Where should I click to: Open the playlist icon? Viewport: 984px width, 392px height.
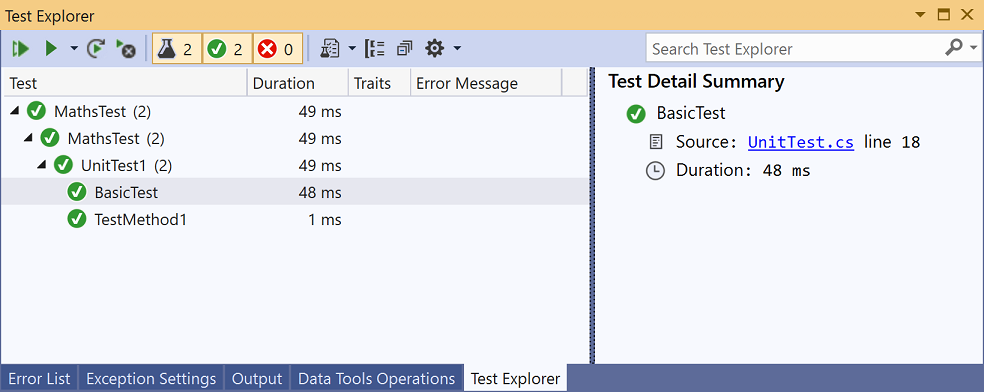pyautogui.click(x=330, y=49)
